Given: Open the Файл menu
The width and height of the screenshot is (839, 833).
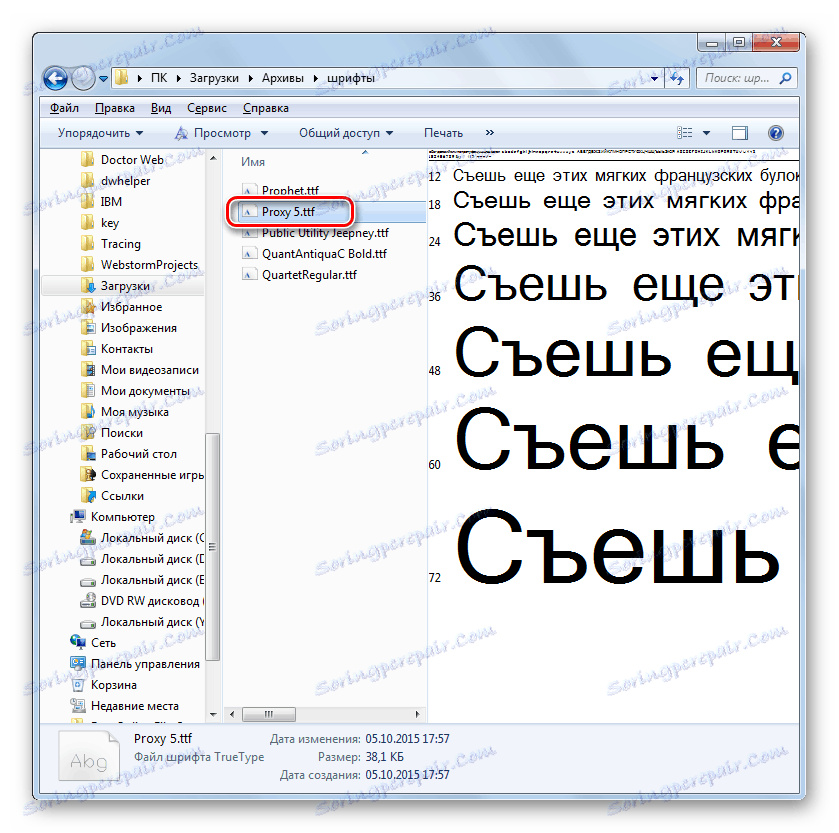Looking at the screenshot, I should (x=64, y=108).
